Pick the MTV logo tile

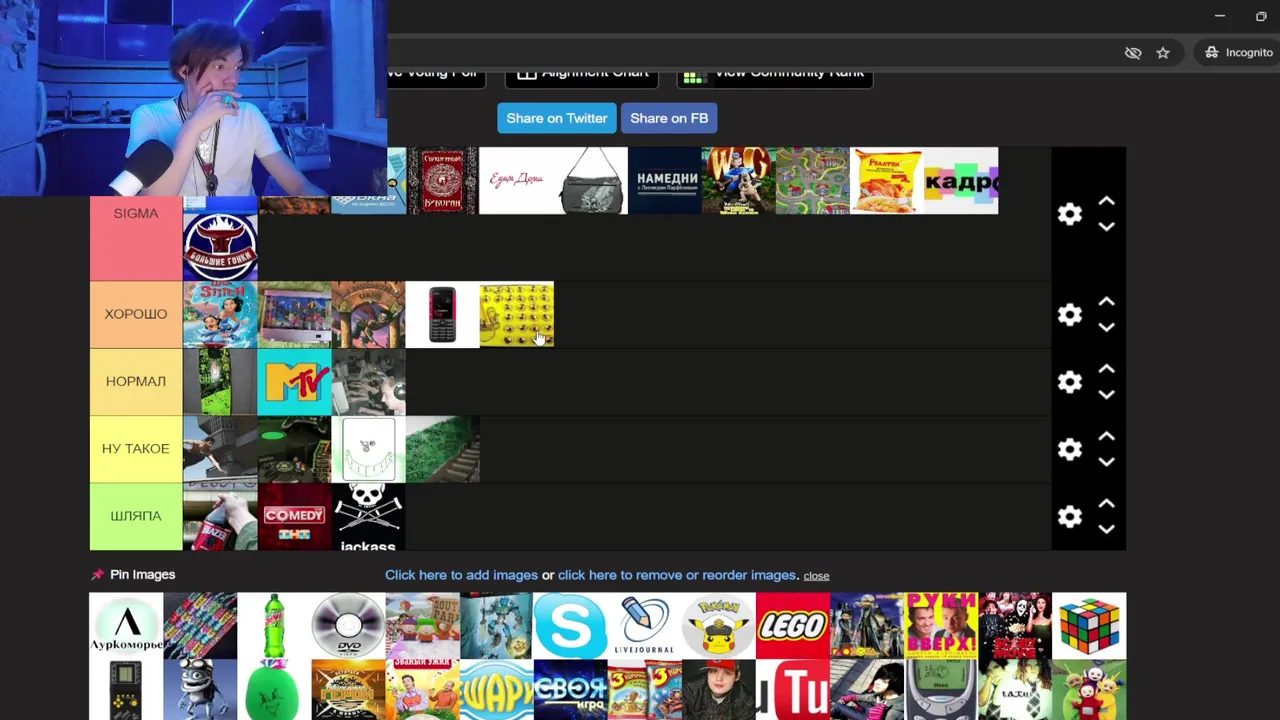point(294,381)
